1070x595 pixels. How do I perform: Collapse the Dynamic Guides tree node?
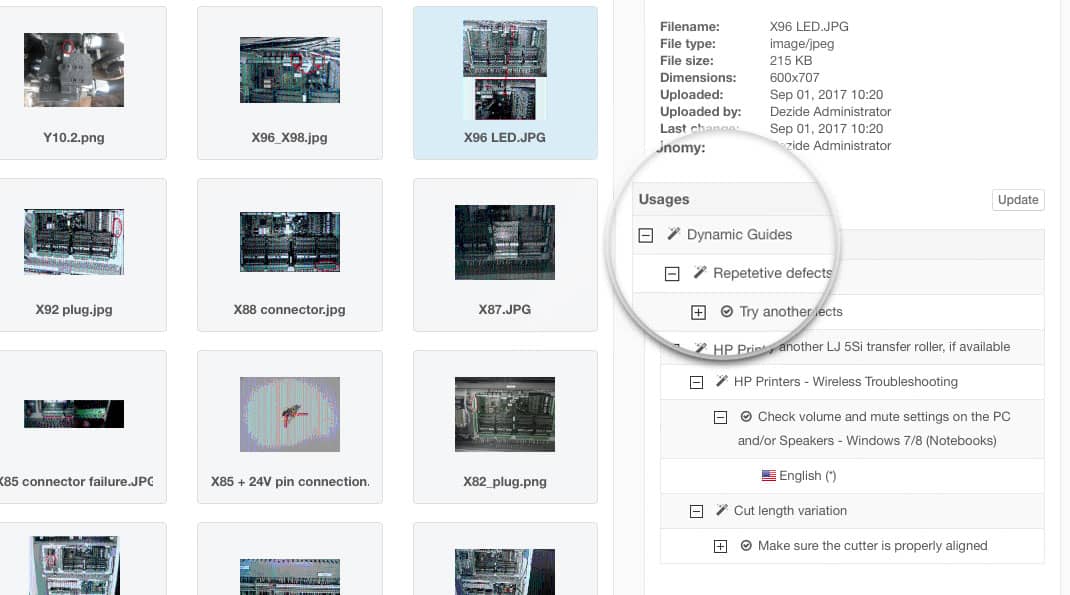[x=646, y=235]
